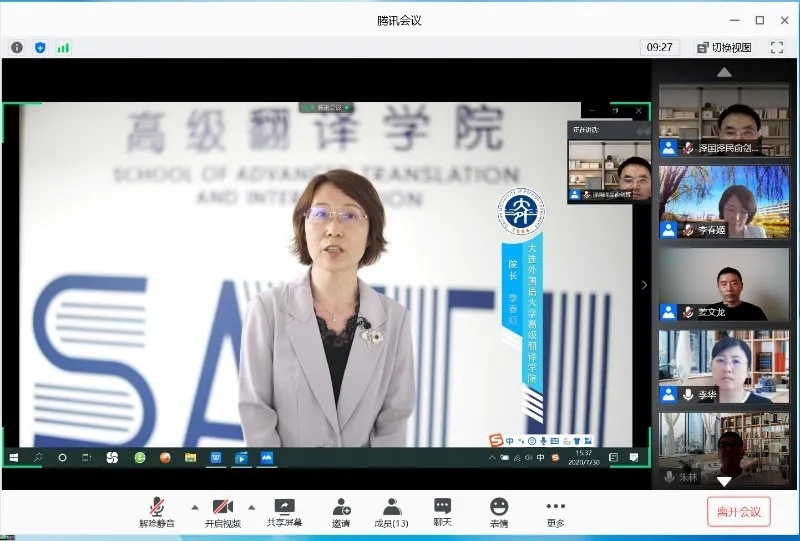Viewport: 800px width, 541px height.
Task: Click the 共享屏幕 share screen icon
Action: click(x=284, y=512)
